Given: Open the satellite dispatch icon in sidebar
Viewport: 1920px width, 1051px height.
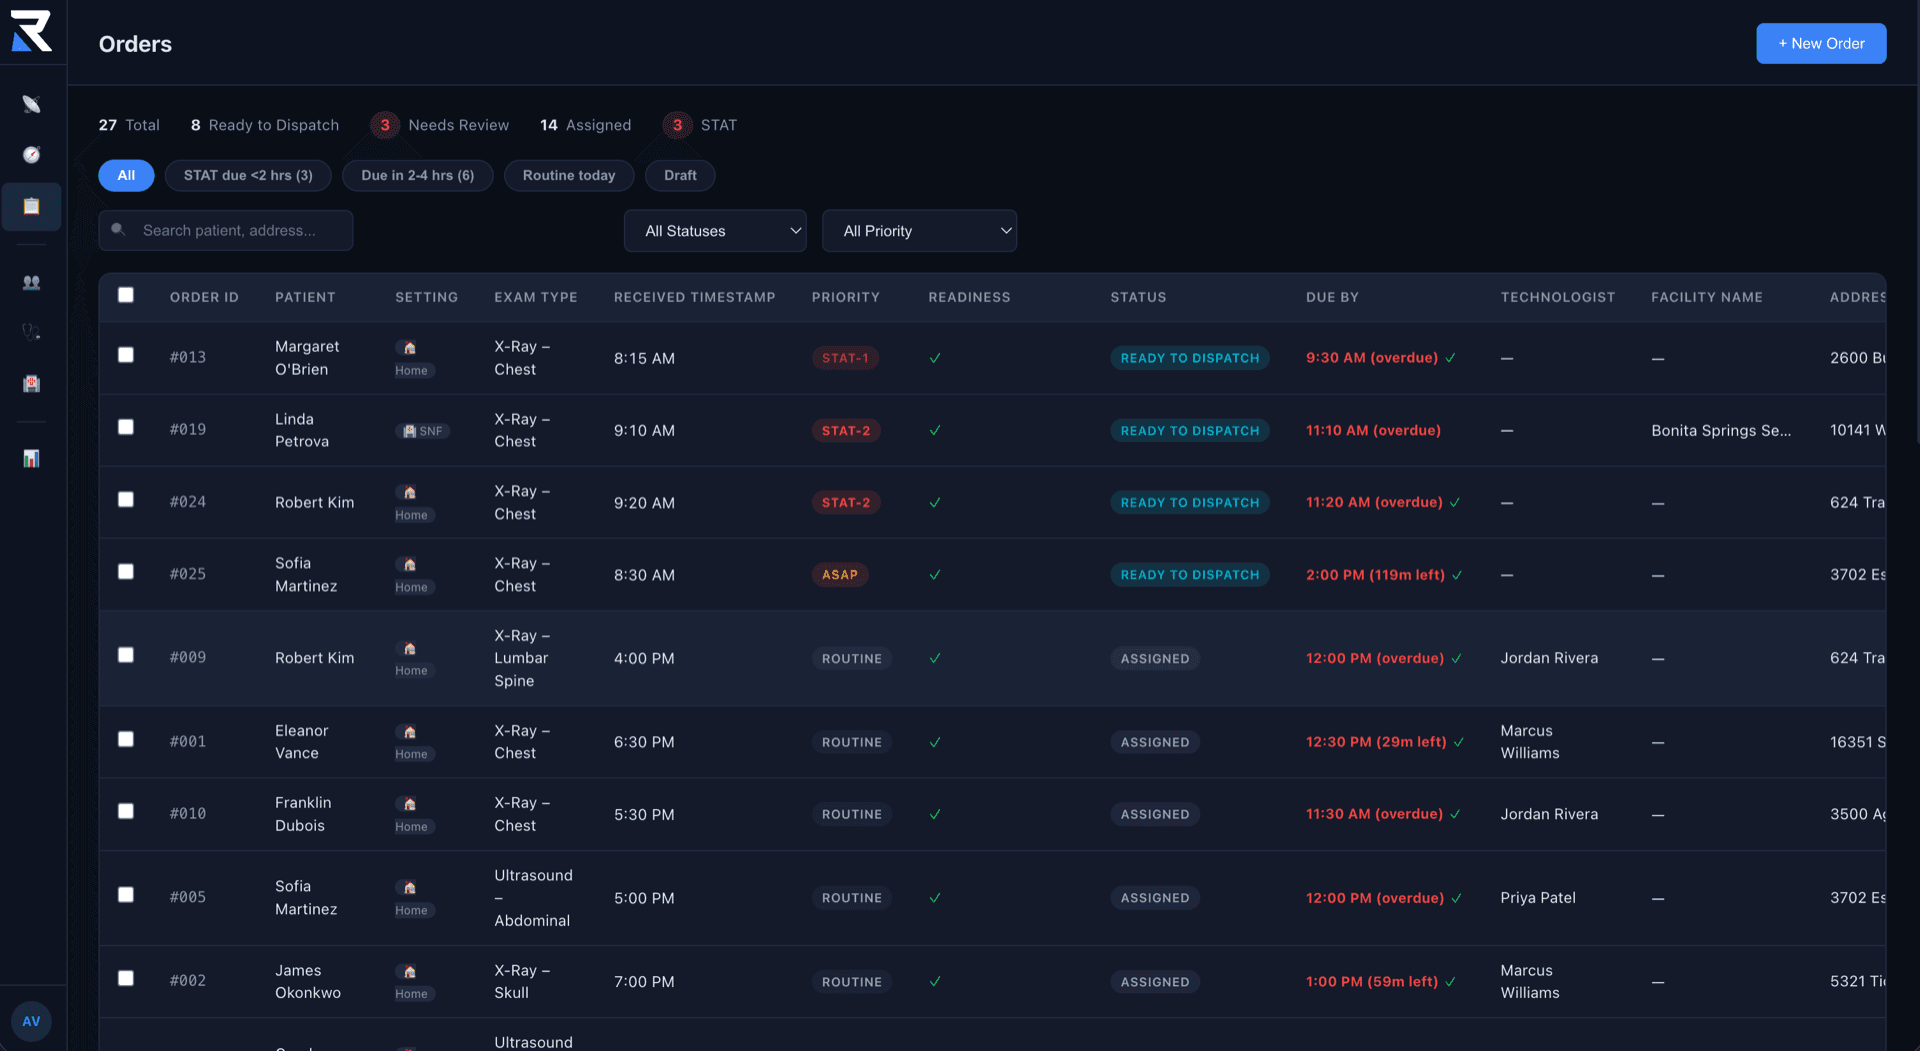Looking at the screenshot, I should point(32,104).
